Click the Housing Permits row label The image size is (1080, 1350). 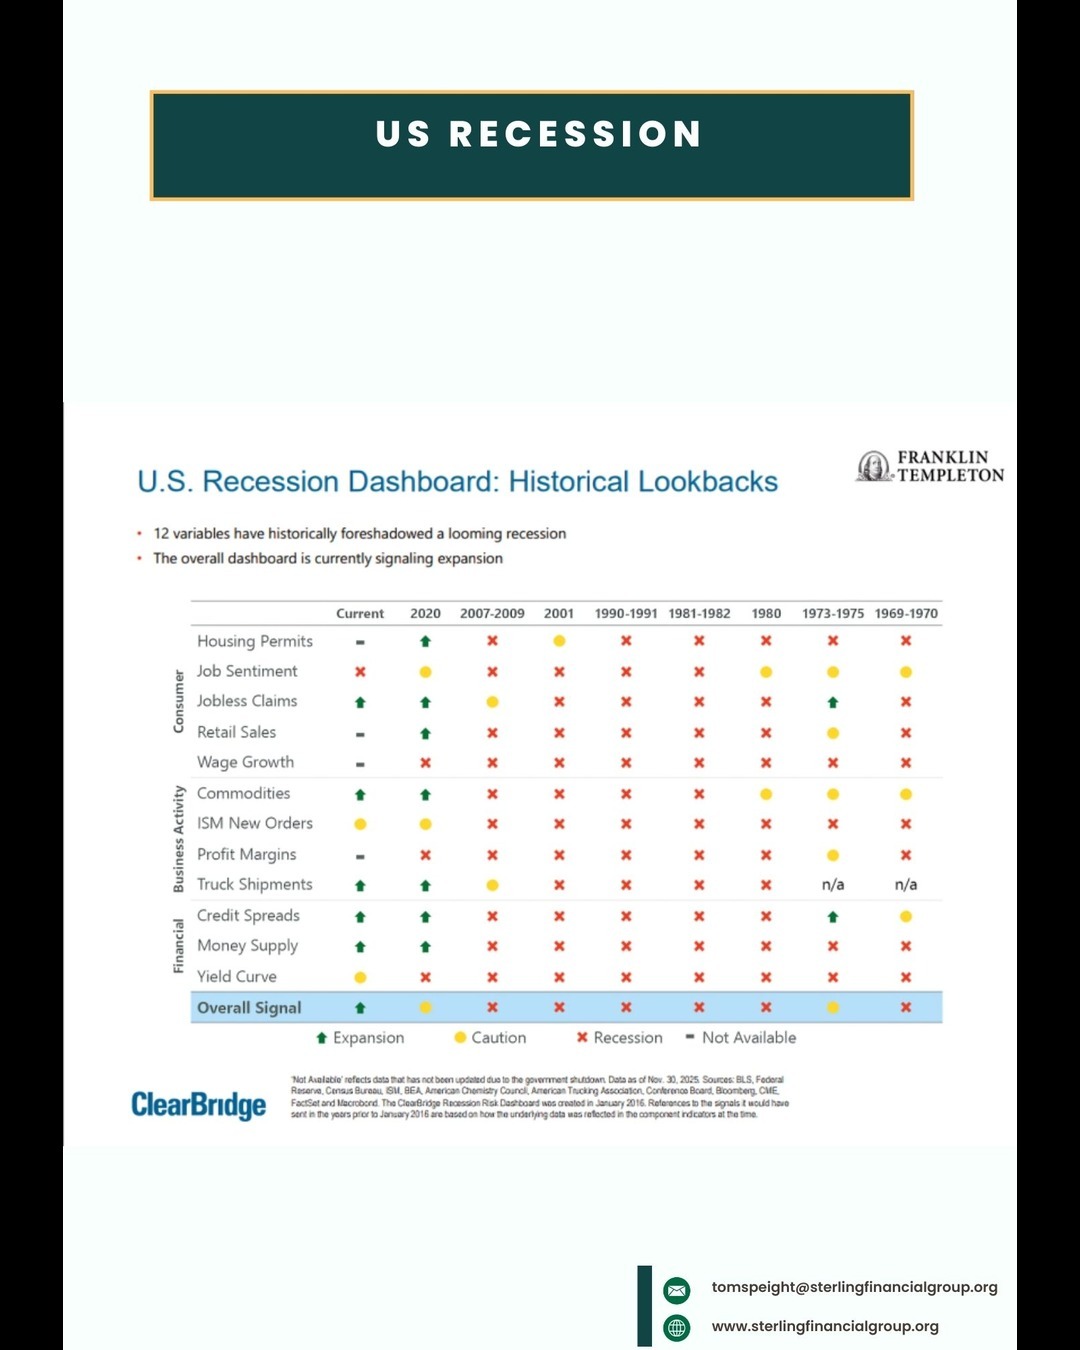255,641
